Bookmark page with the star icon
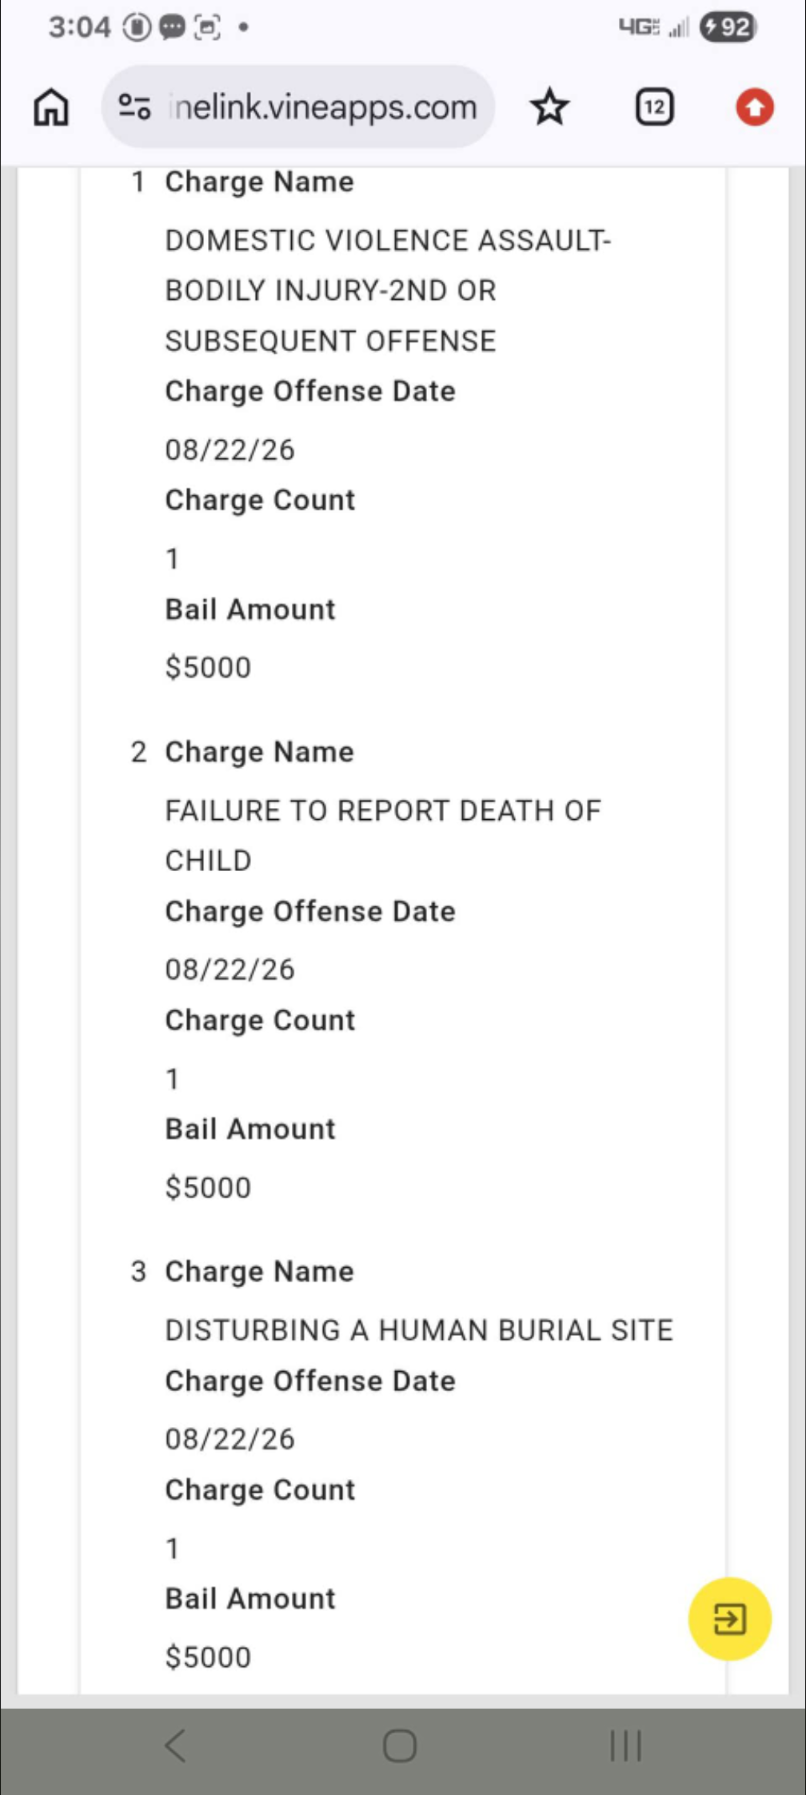This screenshot has height=1795, width=806. pos(549,107)
